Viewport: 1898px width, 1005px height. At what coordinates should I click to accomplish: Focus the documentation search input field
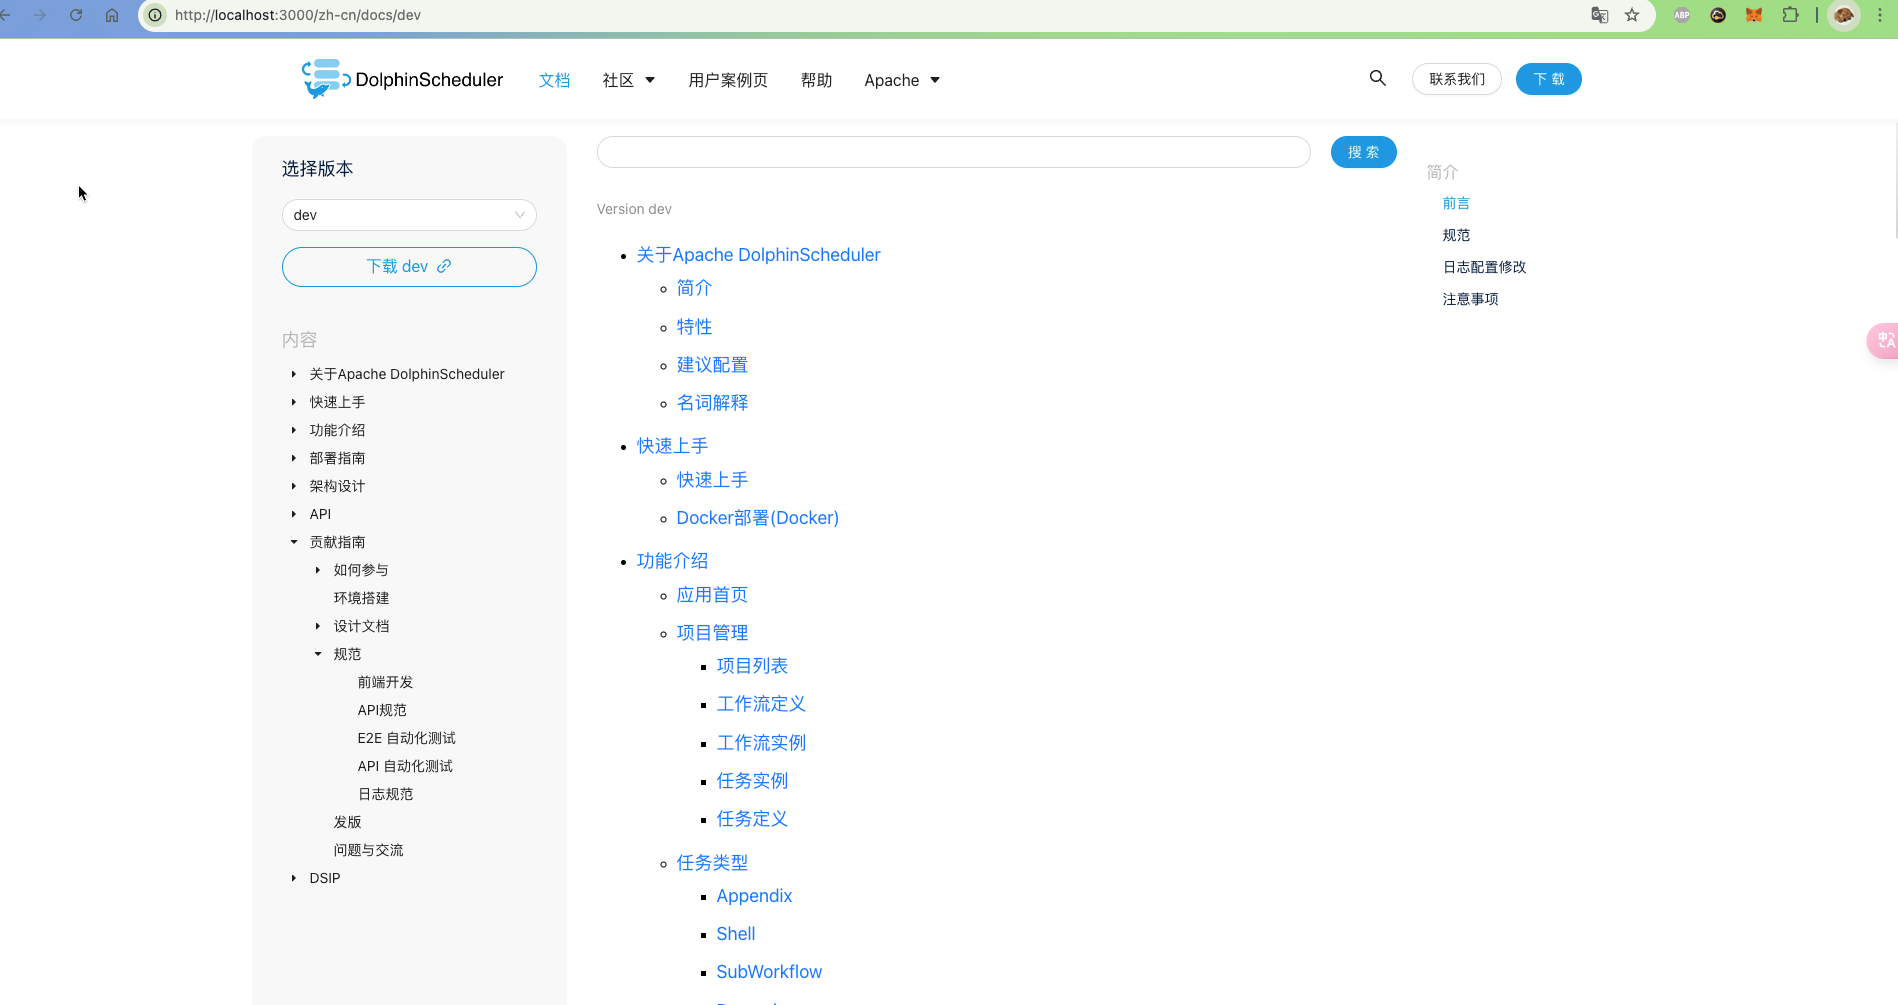(953, 152)
